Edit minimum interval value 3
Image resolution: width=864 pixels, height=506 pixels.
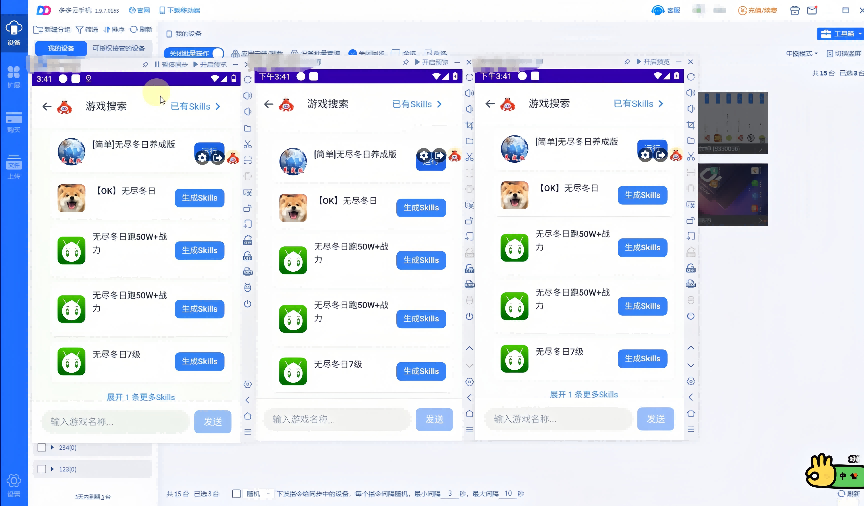pos(450,494)
